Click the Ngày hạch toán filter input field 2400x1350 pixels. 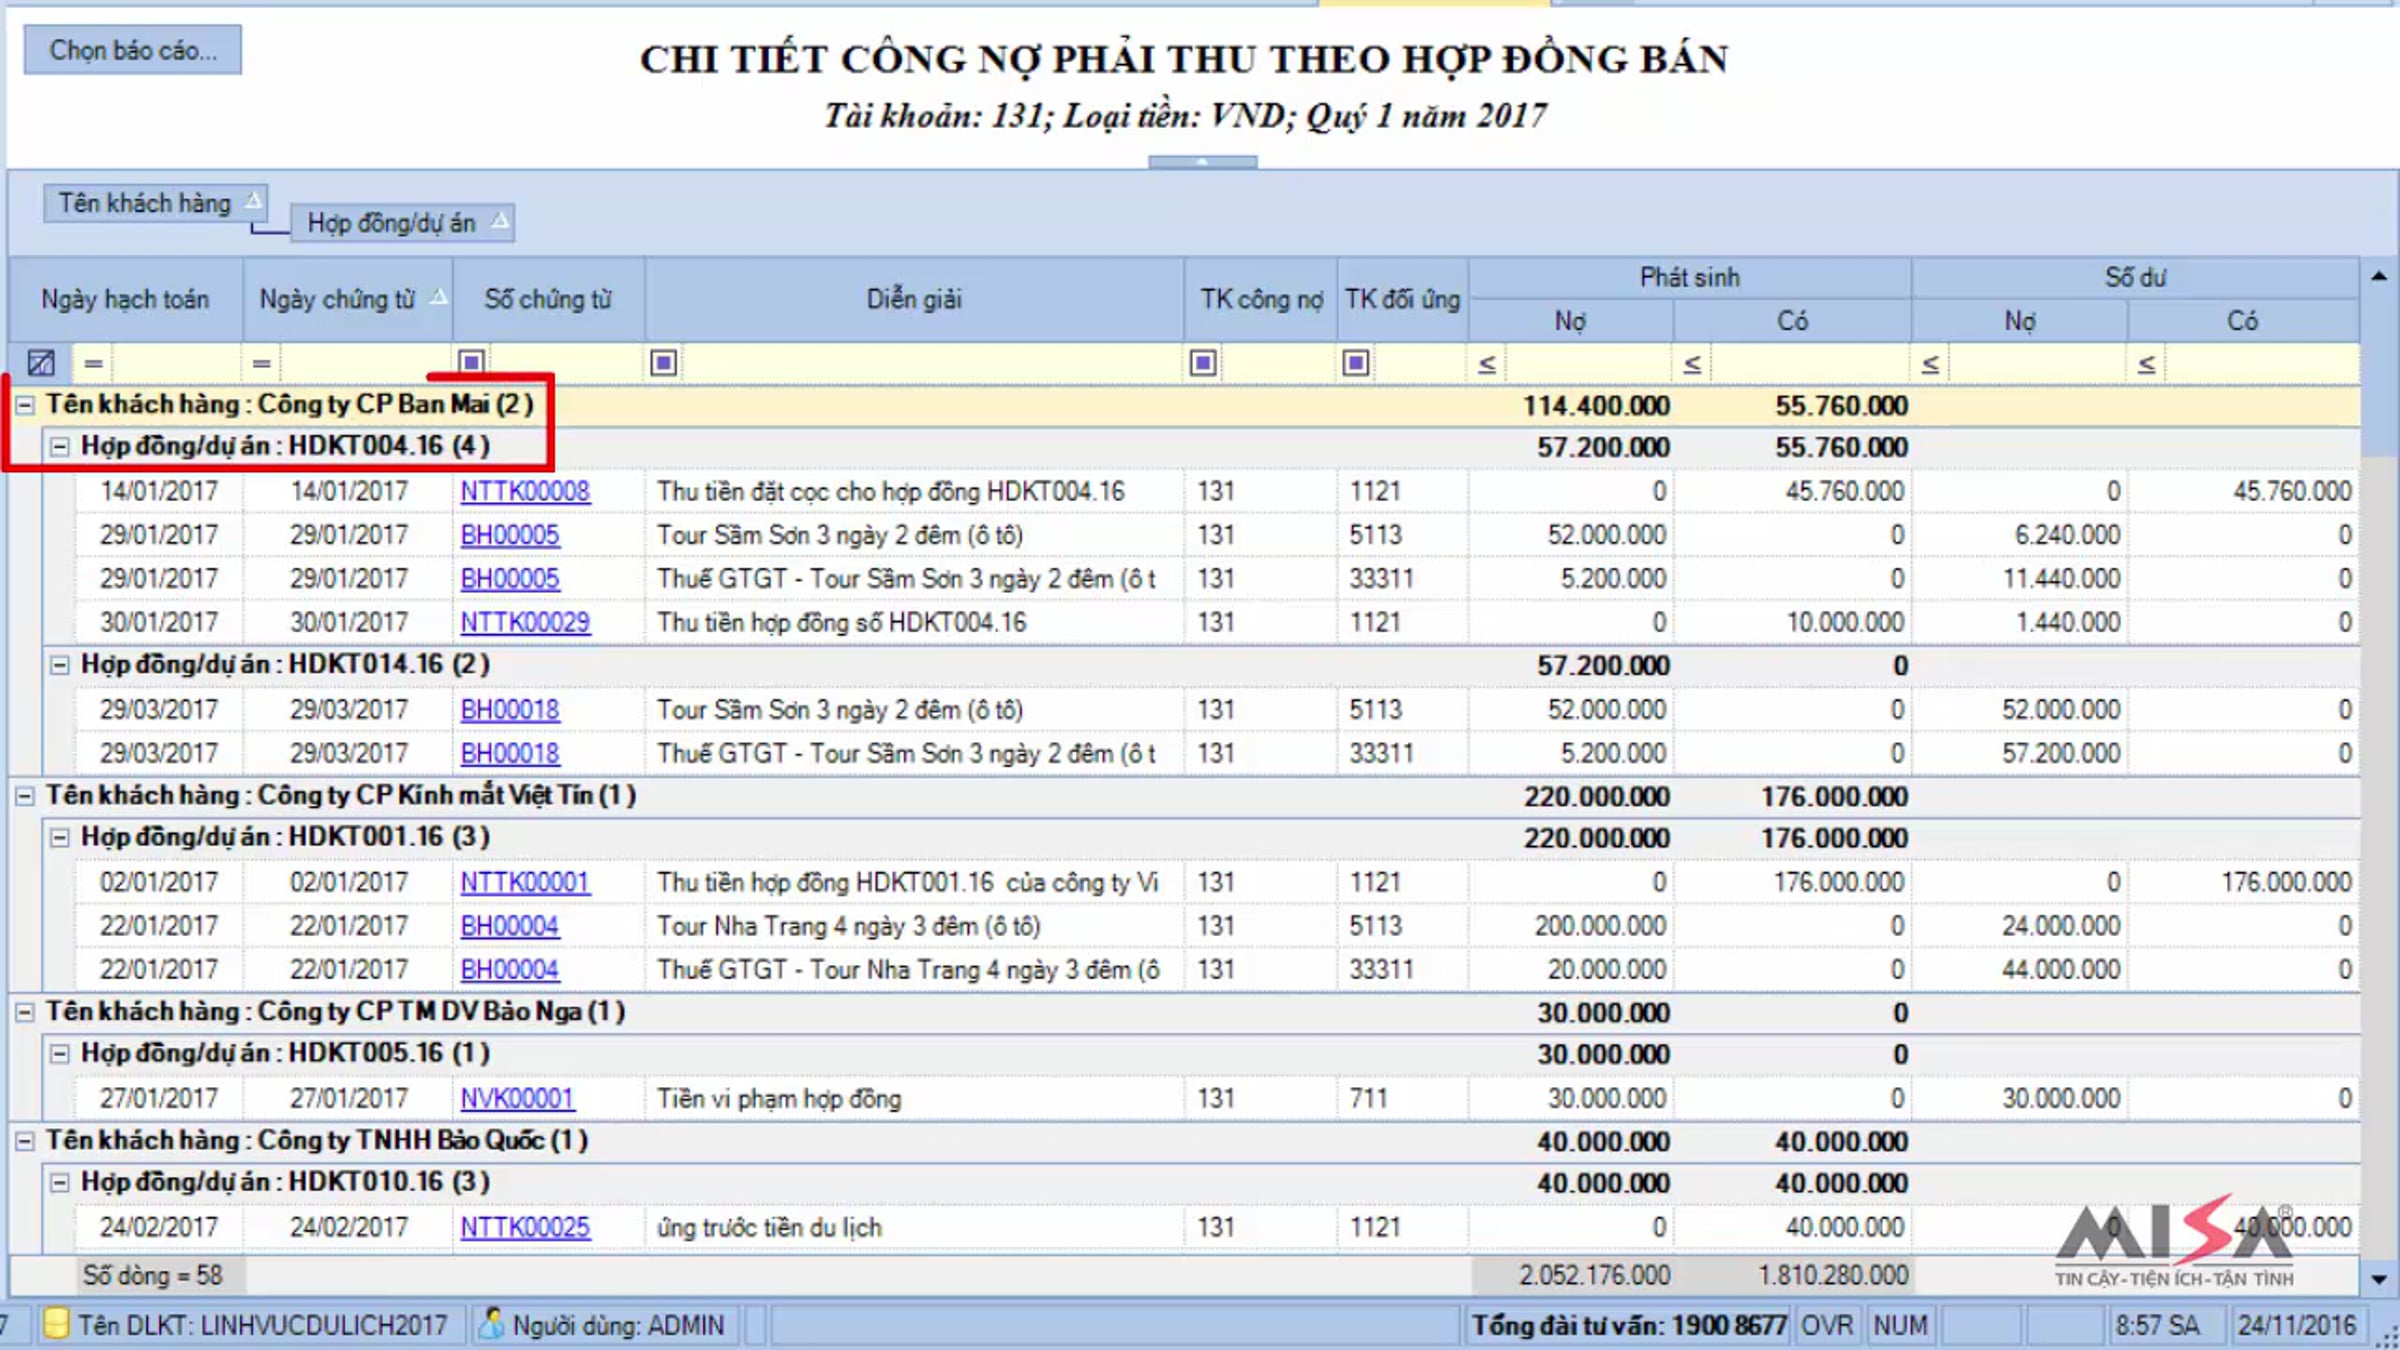[x=175, y=363]
